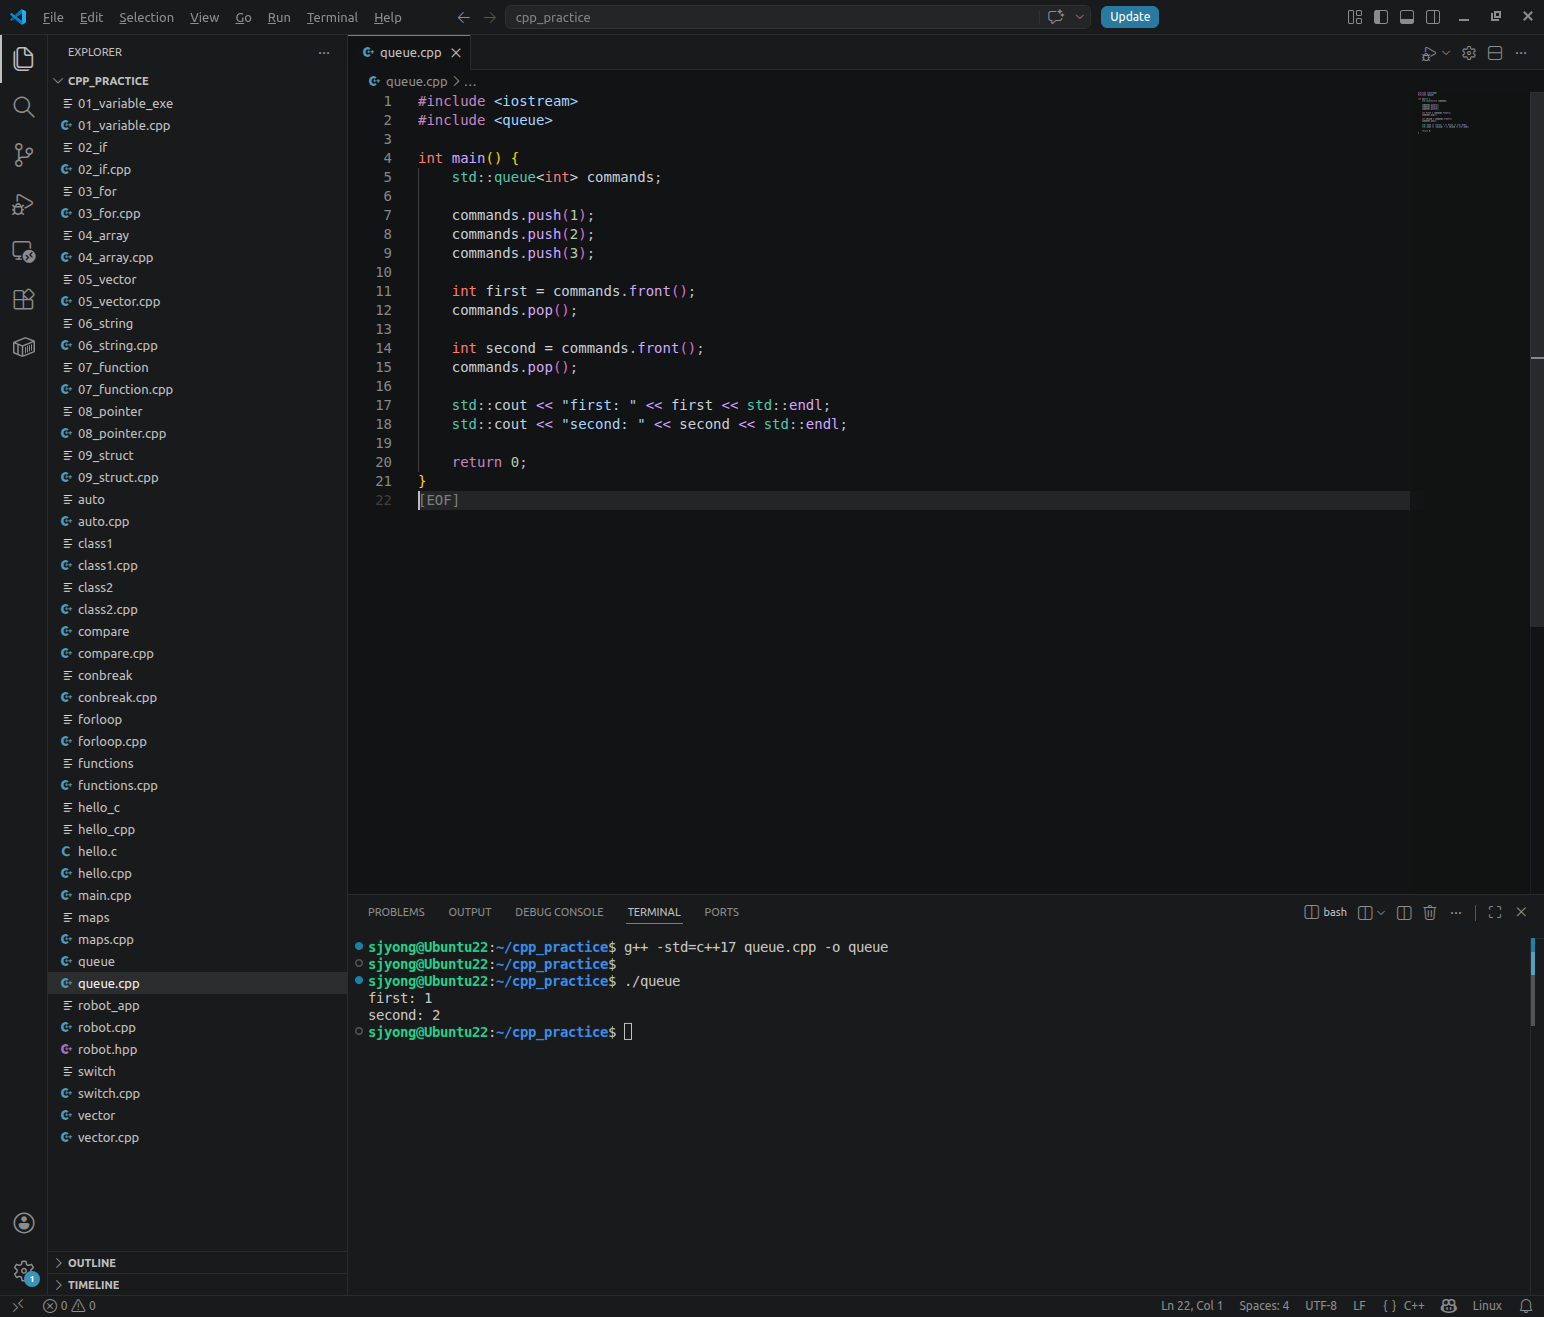
Task: Click the cpp_practice command center search box
Action: [775, 17]
